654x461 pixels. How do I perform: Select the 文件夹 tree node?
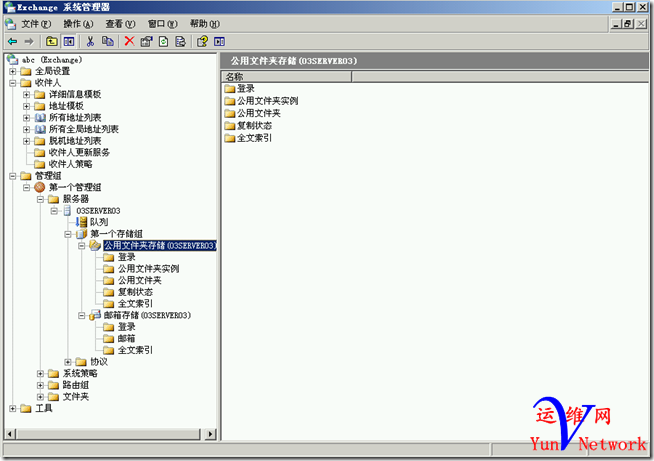(x=76, y=397)
